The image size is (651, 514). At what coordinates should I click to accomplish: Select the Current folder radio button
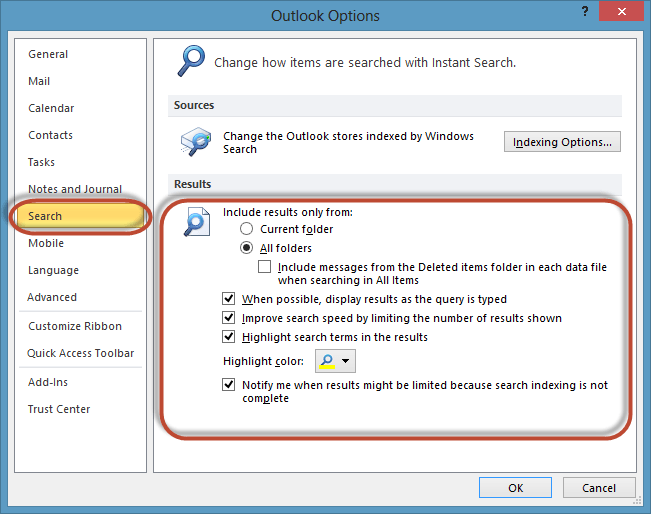click(x=246, y=229)
